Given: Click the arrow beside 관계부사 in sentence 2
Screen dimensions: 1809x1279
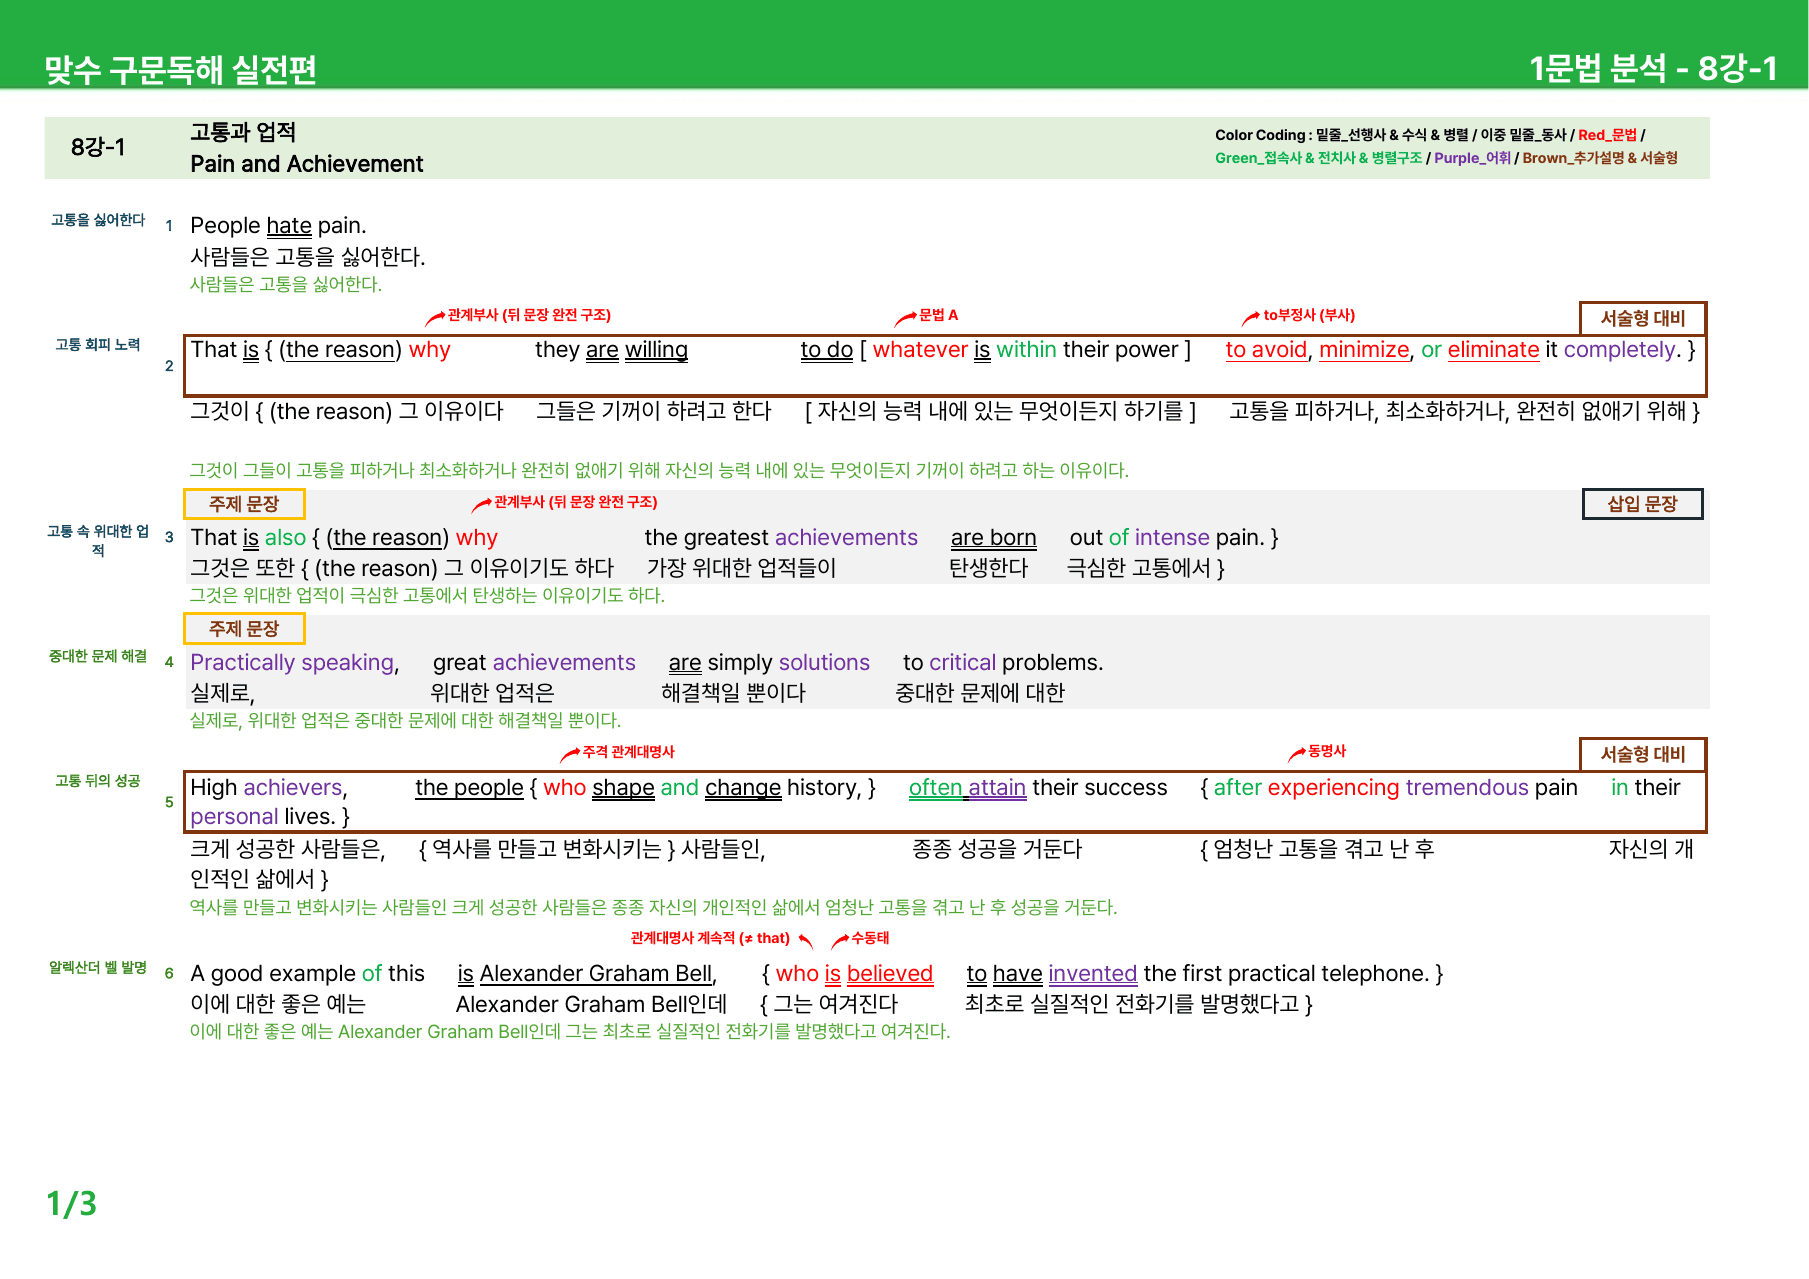Looking at the screenshot, I should click(x=435, y=318).
